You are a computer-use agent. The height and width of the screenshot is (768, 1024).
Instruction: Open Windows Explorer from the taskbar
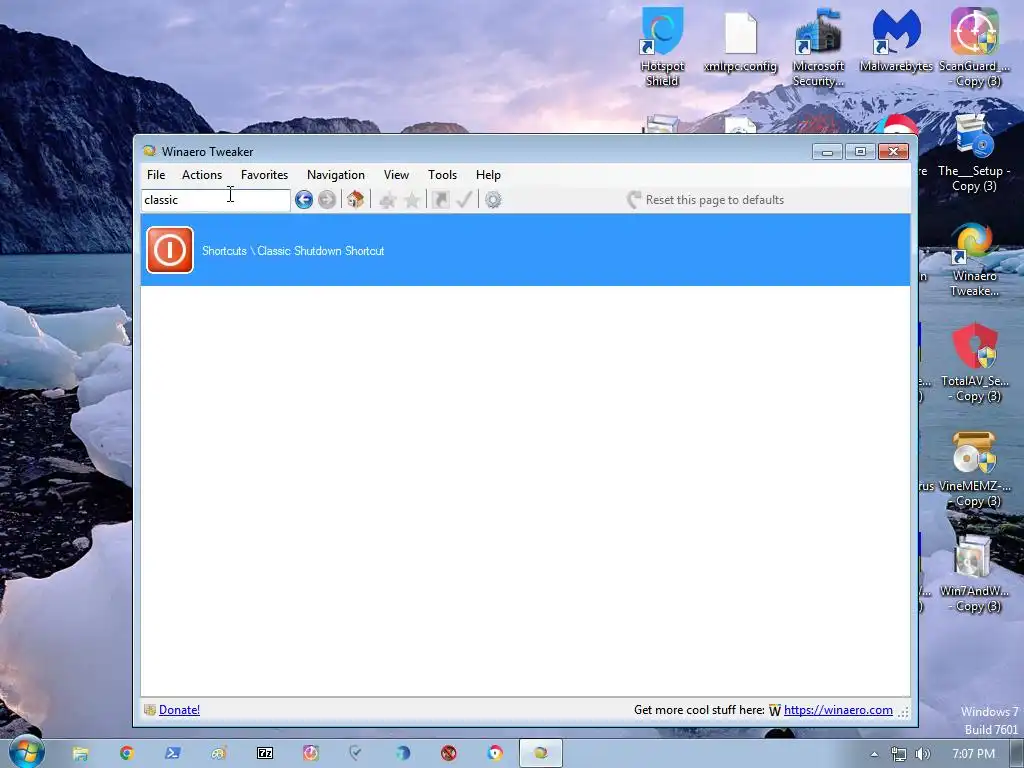[80, 754]
